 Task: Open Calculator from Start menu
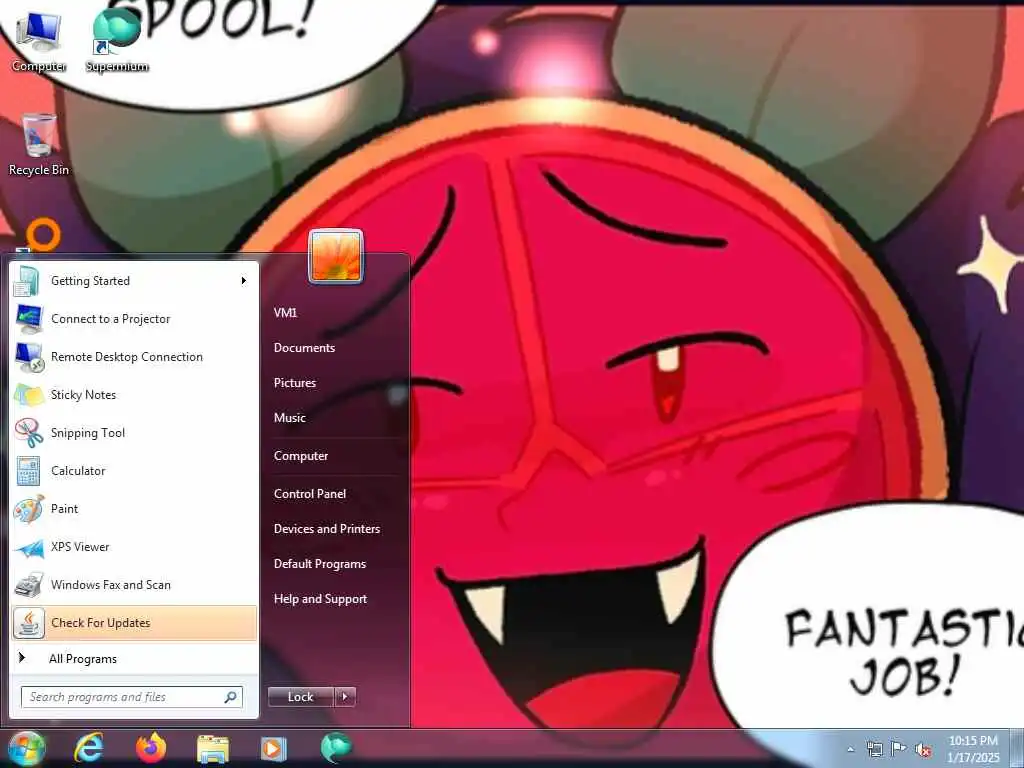(x=134, y=470)
